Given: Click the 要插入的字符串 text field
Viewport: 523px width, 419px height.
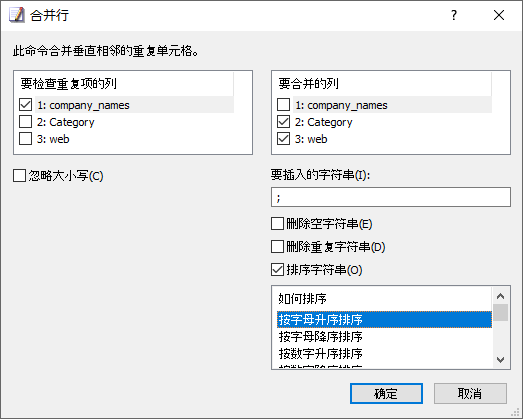Looking at the screenshot, I should [391, 197].
